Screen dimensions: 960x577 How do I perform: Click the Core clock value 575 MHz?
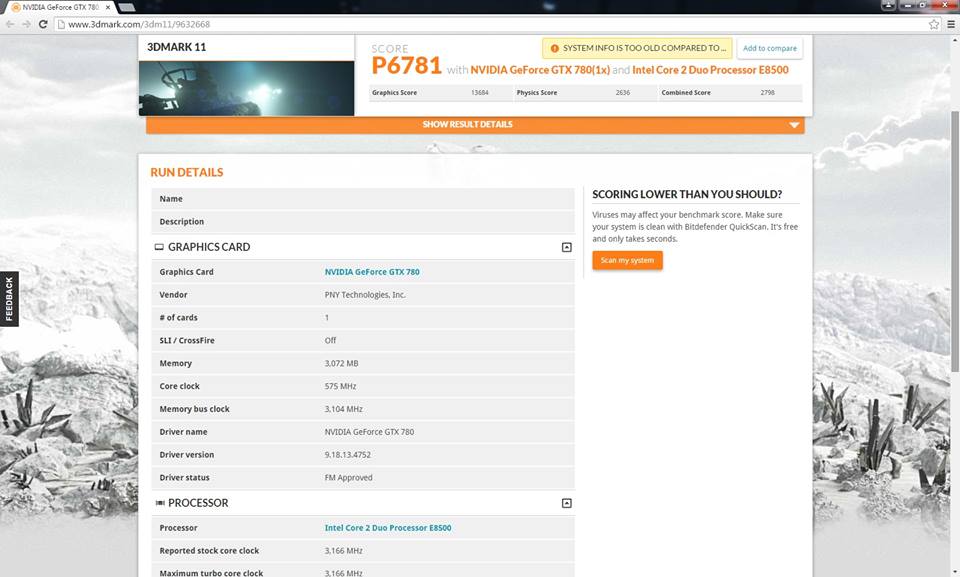(x=340, y=387)
